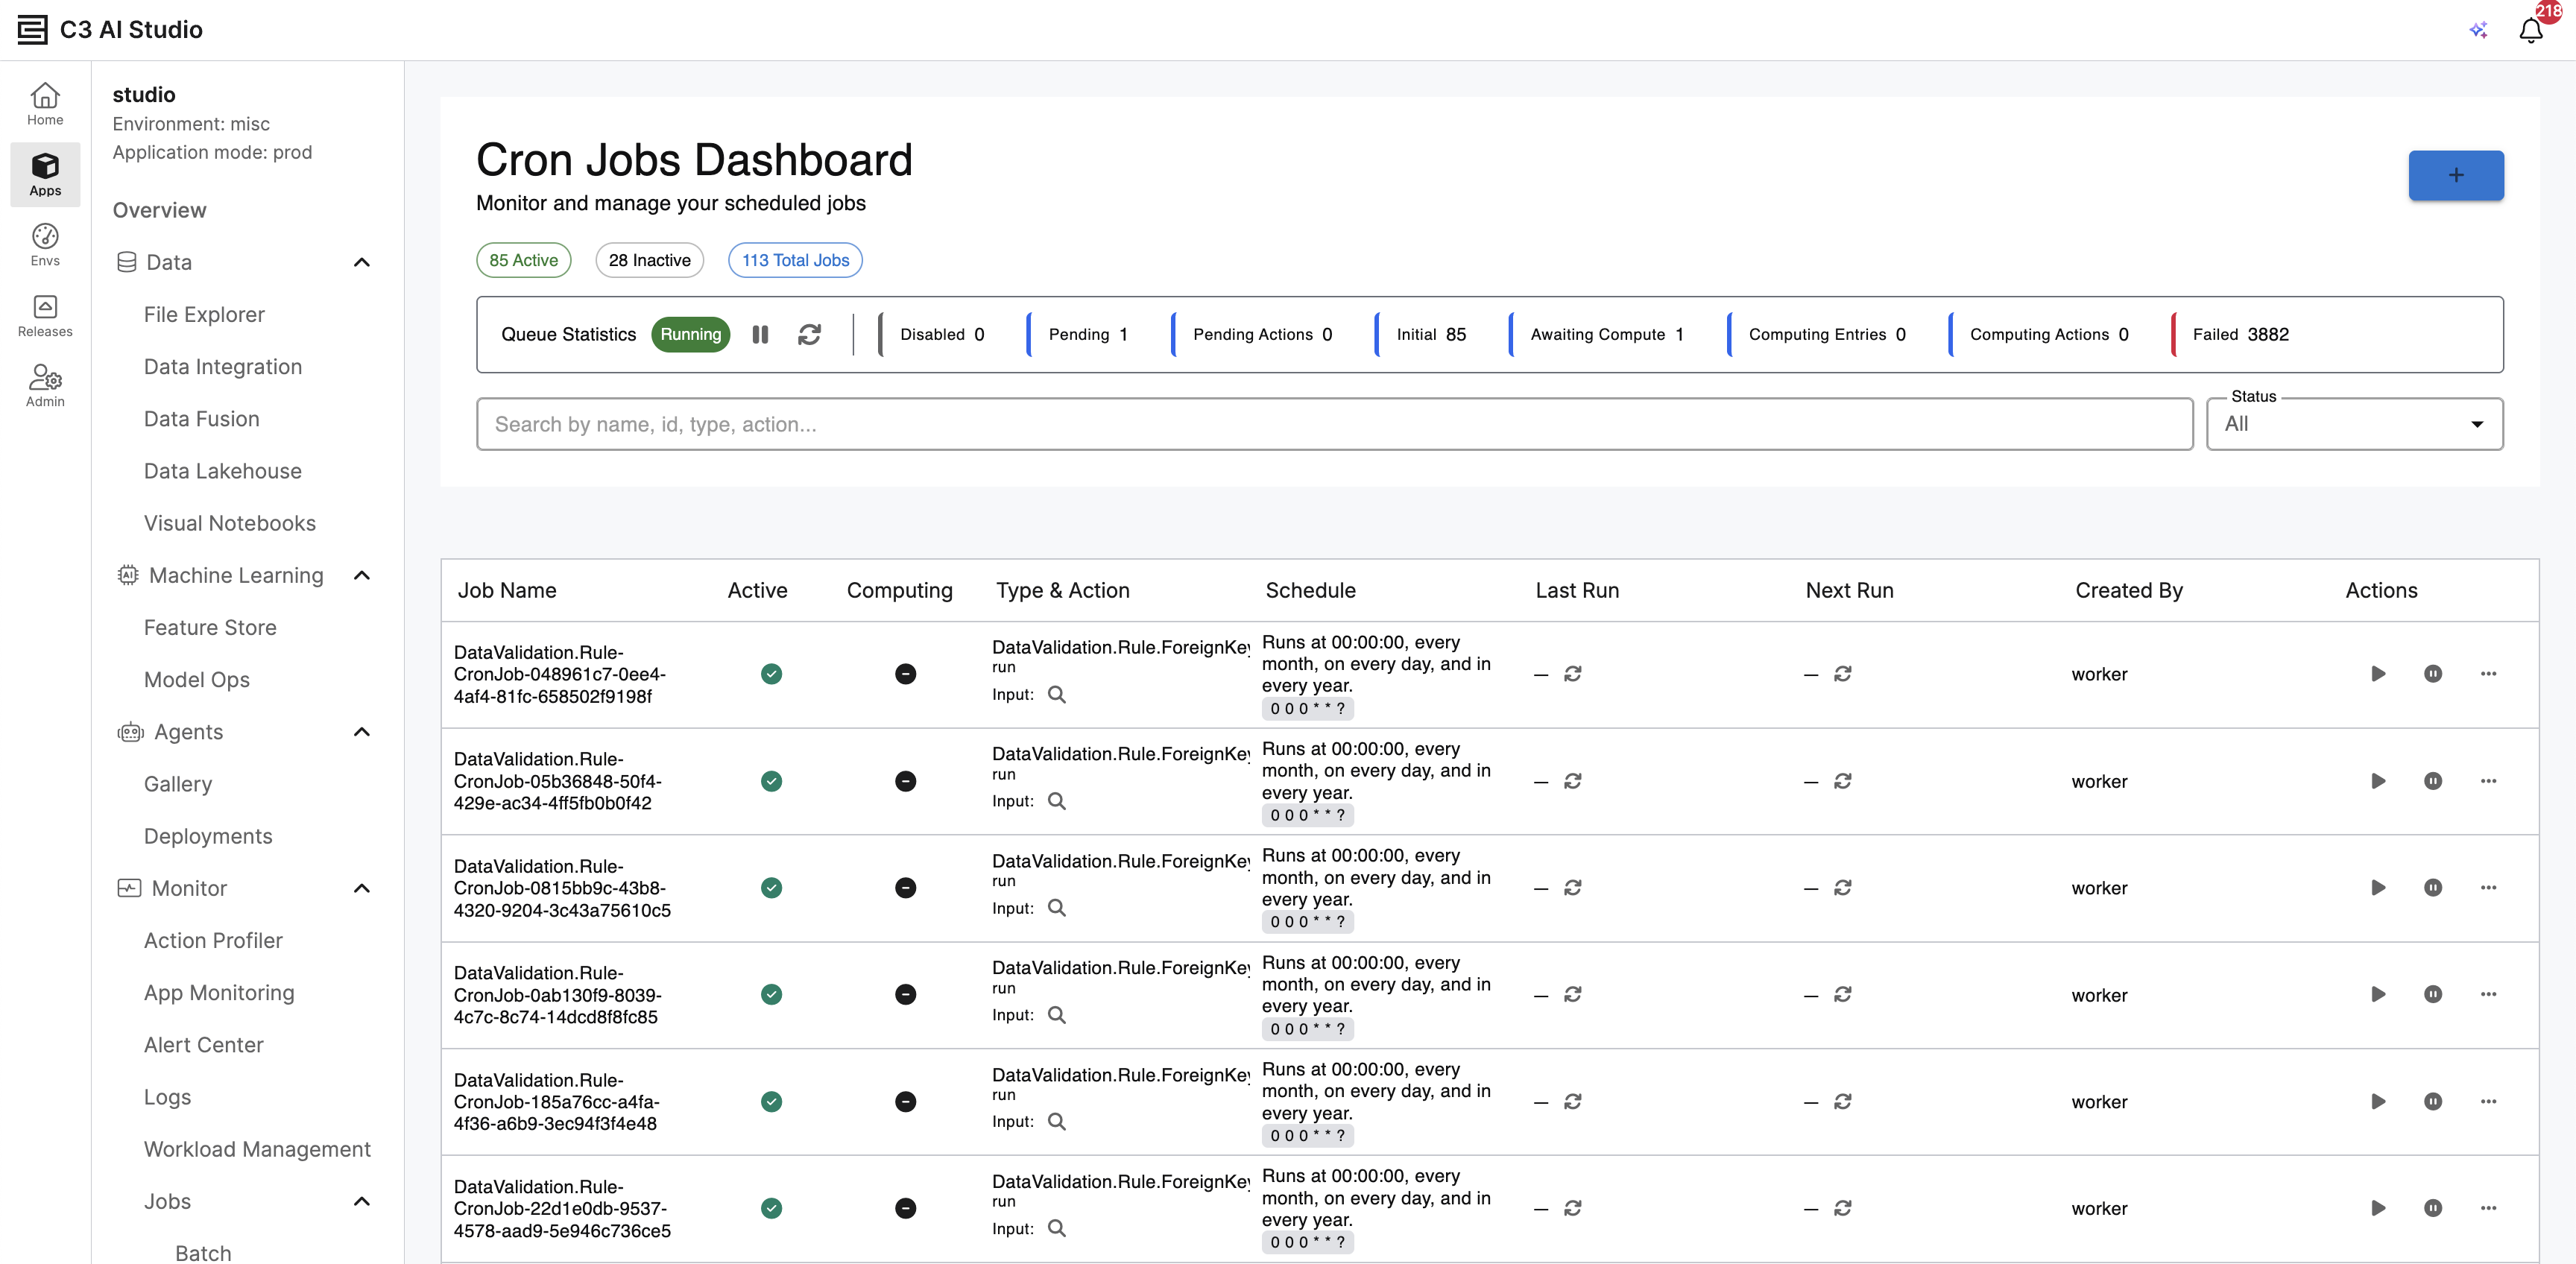Pause the running queue
Image resolution: width=2576 pixels, height=1264 pixels.
tap(760, 335)
